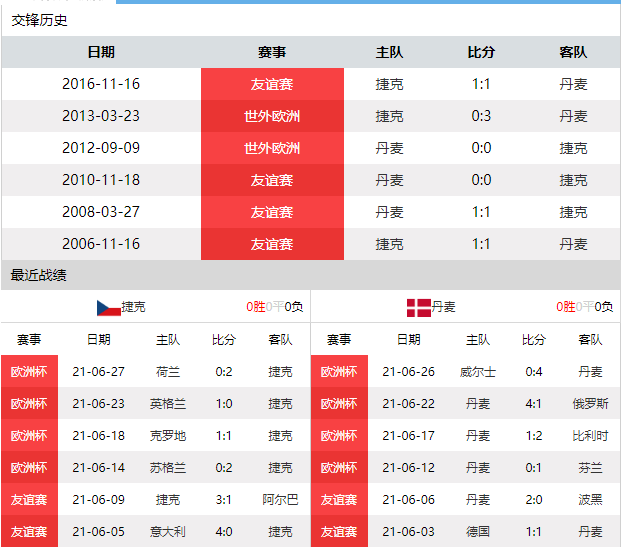Image resolution: width=622 pixels, height=547 pixels.
Task: Click 友谊赛 tag of 2006-11-16 match
Action: [273, 244]
